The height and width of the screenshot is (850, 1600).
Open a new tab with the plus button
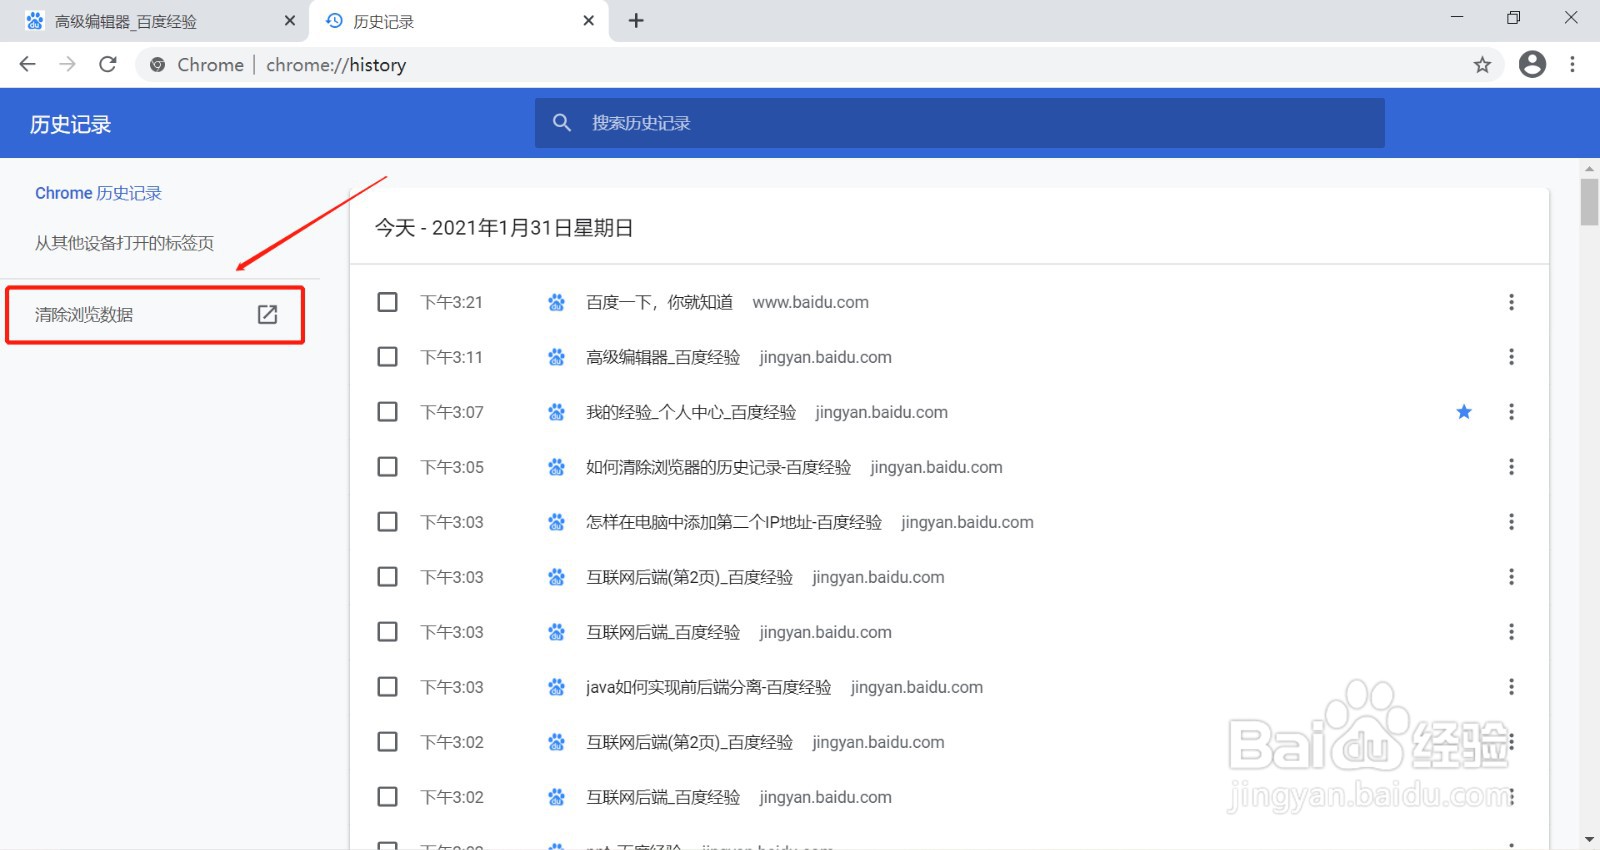click(636, 21)
